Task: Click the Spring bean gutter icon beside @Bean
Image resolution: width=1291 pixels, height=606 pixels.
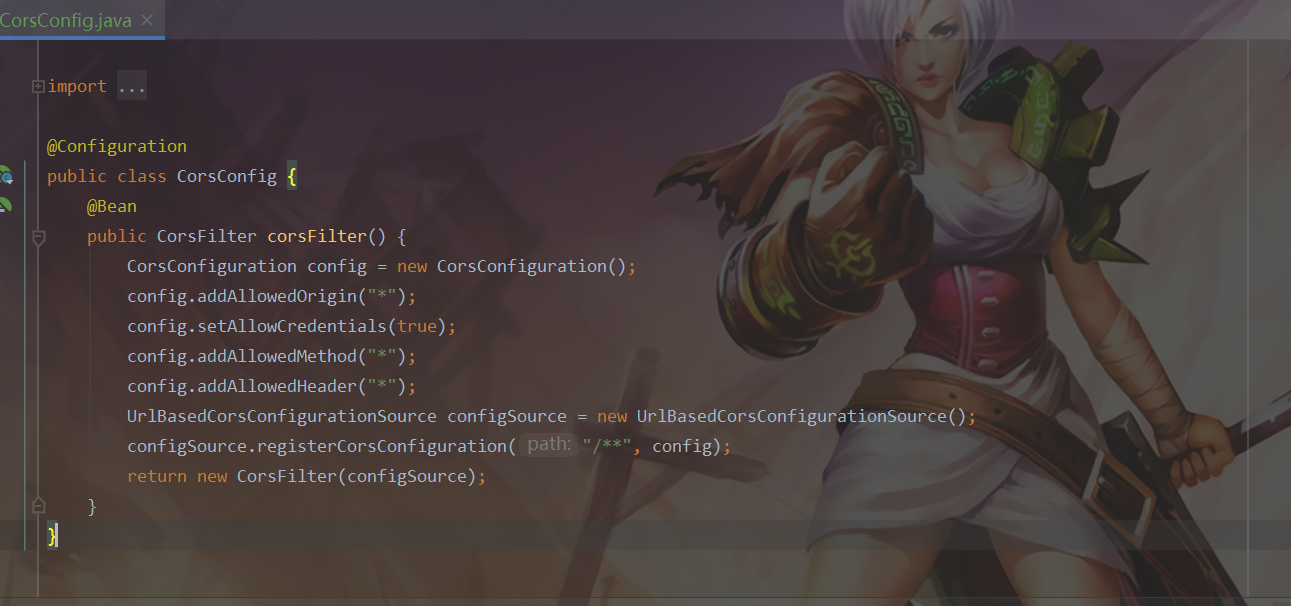Action: pos(5,206)
